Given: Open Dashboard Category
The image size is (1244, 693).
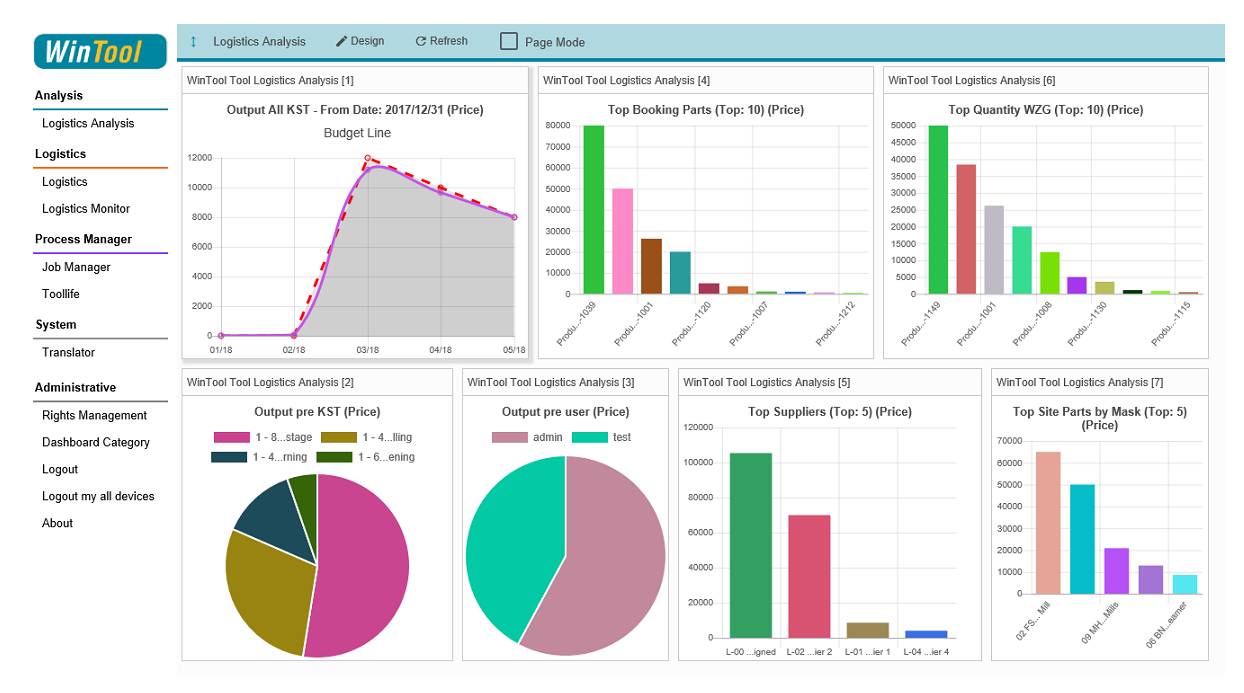Looking at the screenshot, I should (96, 442).
